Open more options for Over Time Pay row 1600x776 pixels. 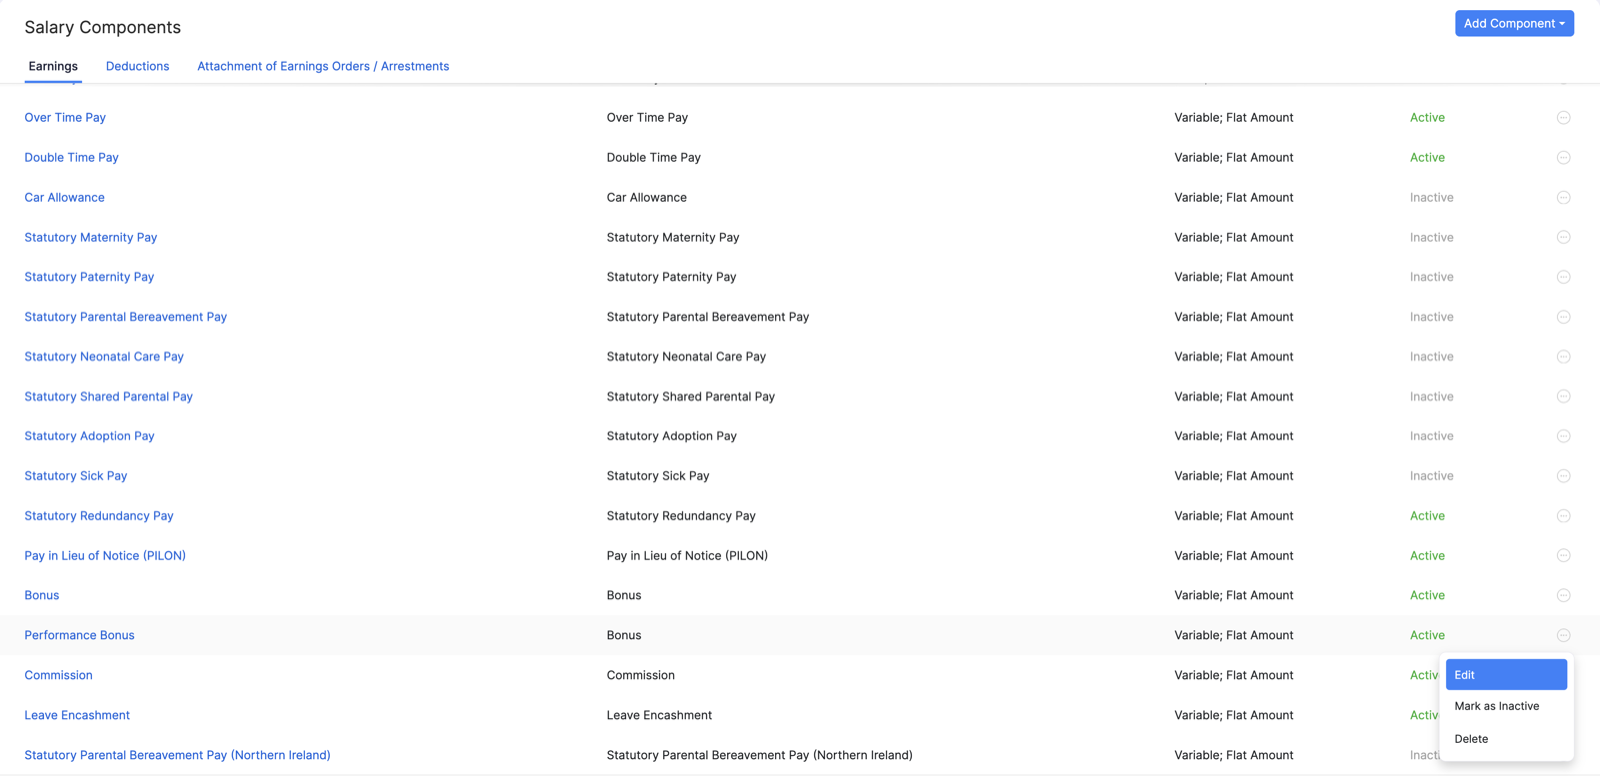coord(1563,118)
